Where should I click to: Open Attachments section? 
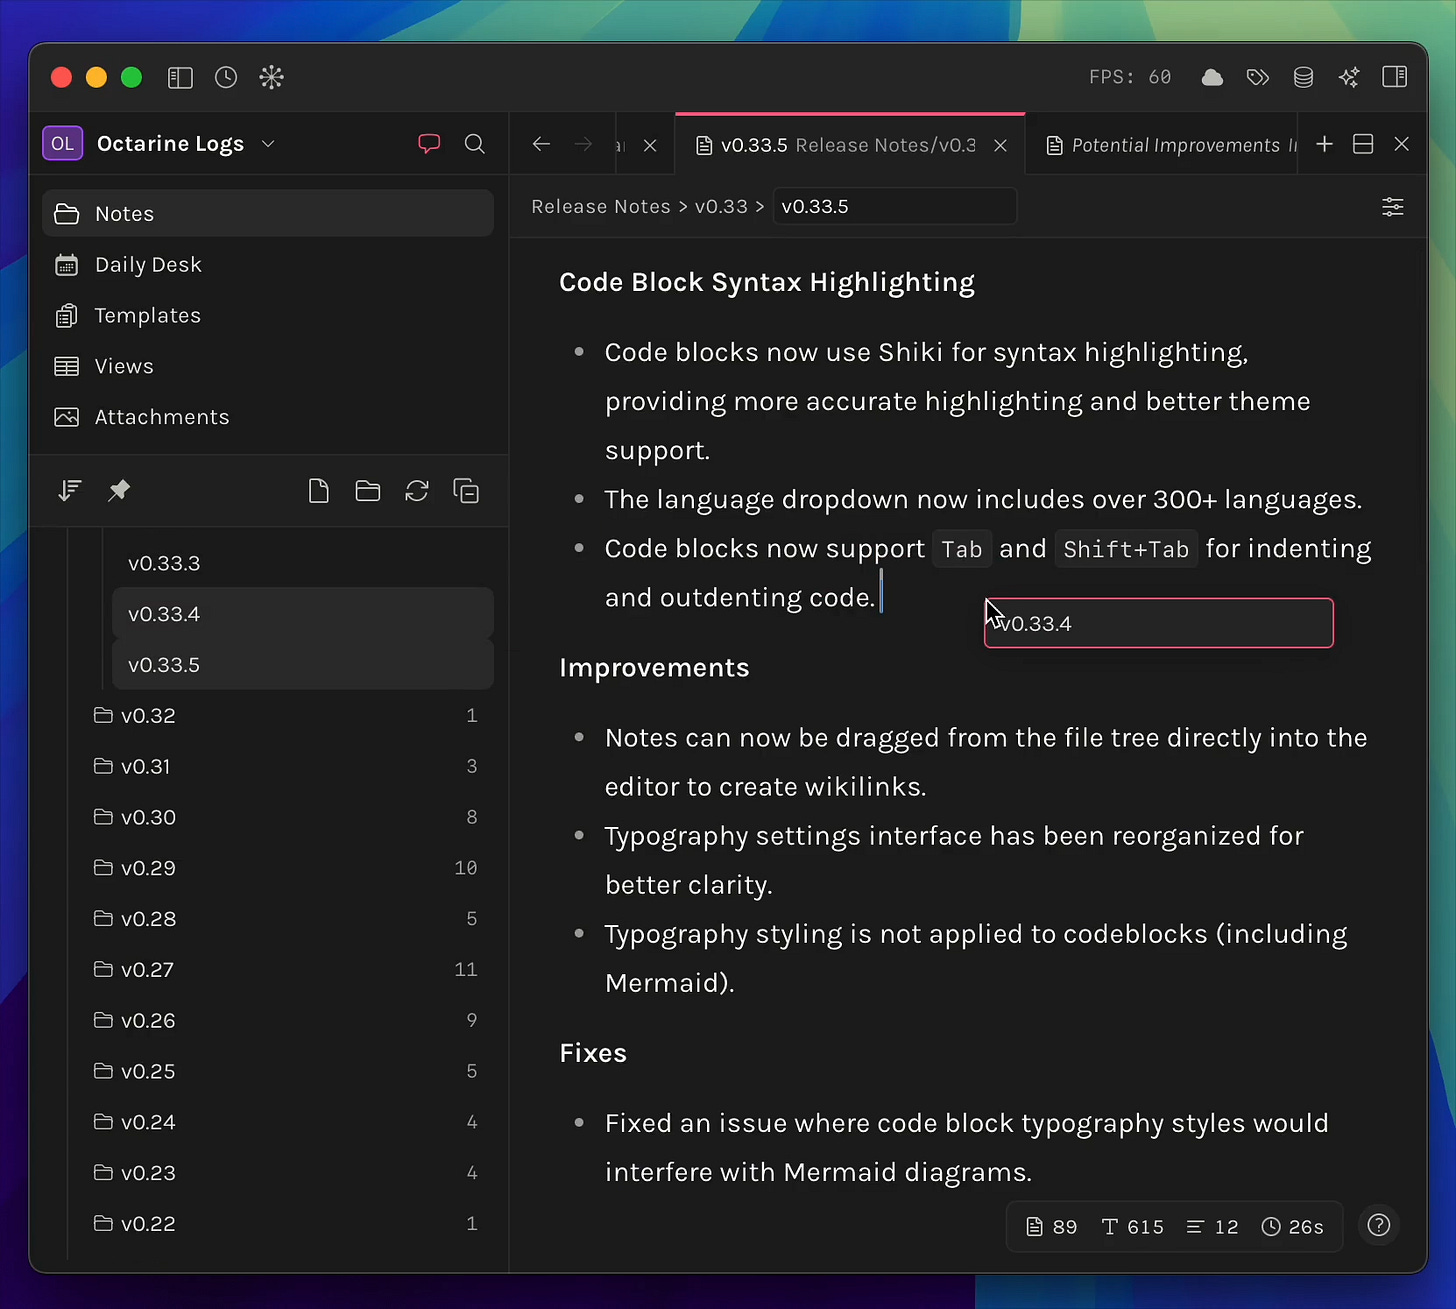268,417
